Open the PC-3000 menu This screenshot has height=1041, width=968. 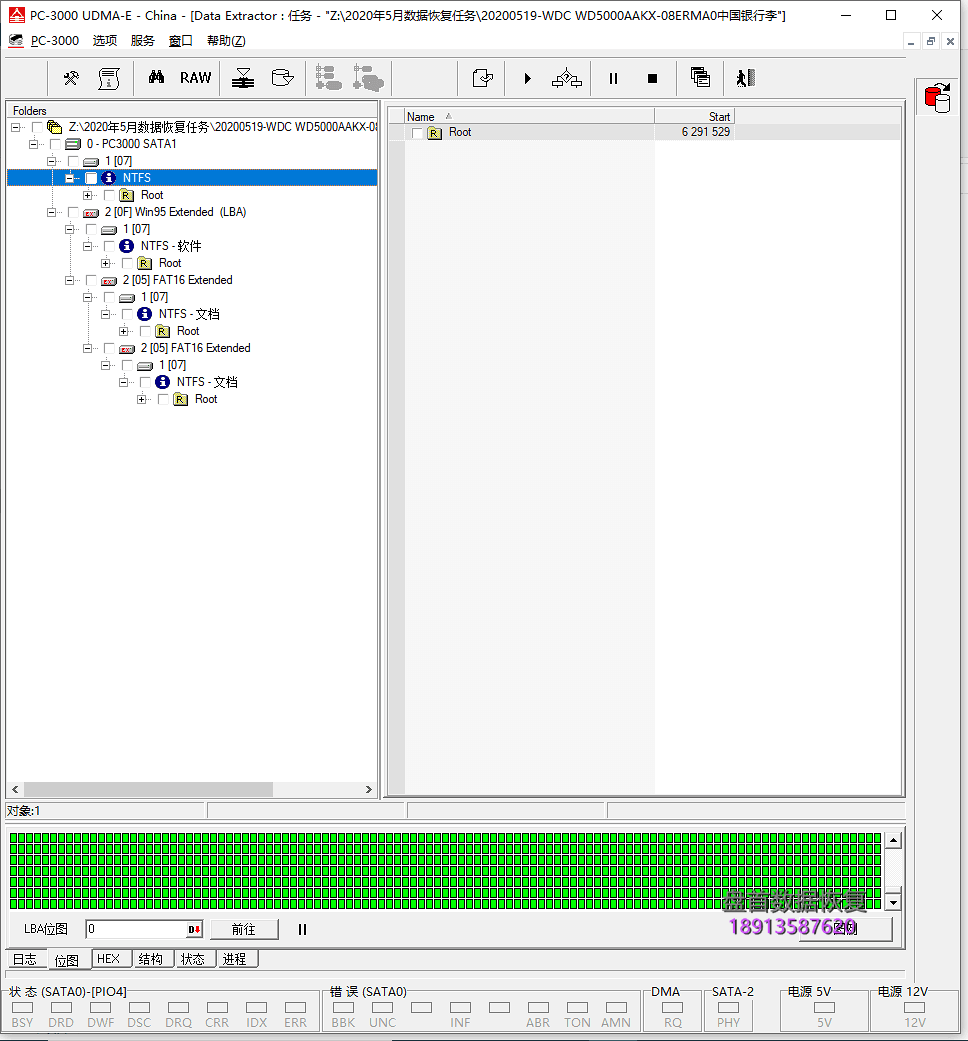pyautogui.click(x=55, y=40)
